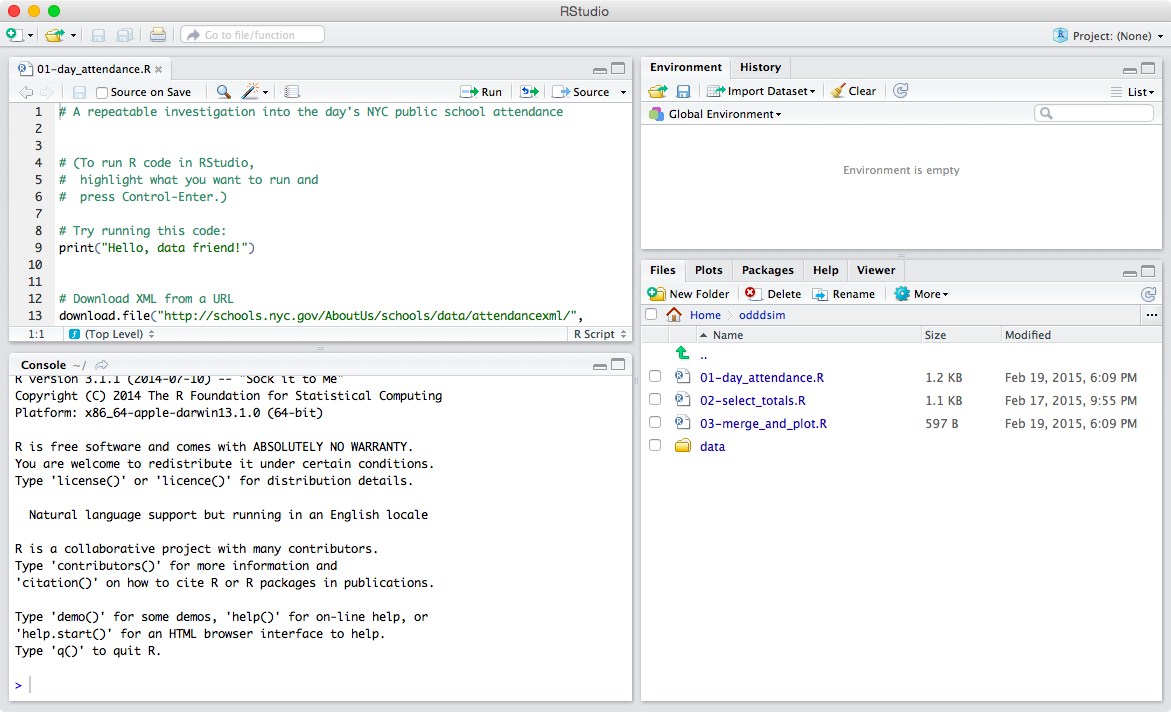Check the data folder checkbox
The image size is (1171, 712).
[655, 445]
